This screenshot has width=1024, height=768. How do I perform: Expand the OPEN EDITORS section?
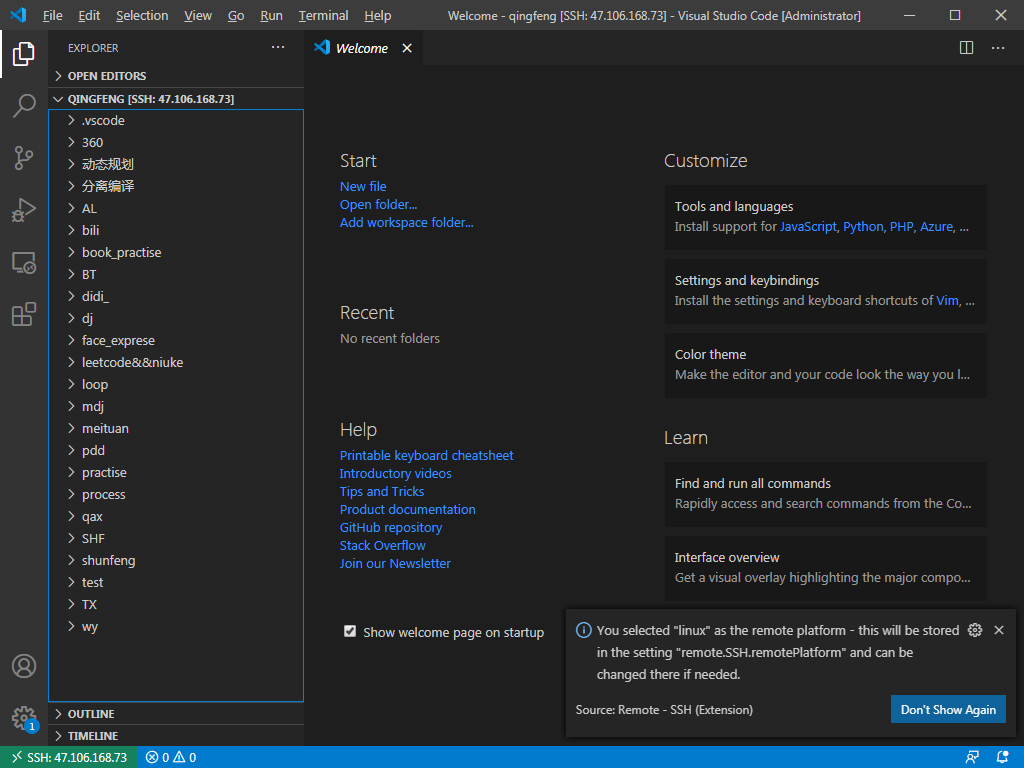(x=106, y=76)
